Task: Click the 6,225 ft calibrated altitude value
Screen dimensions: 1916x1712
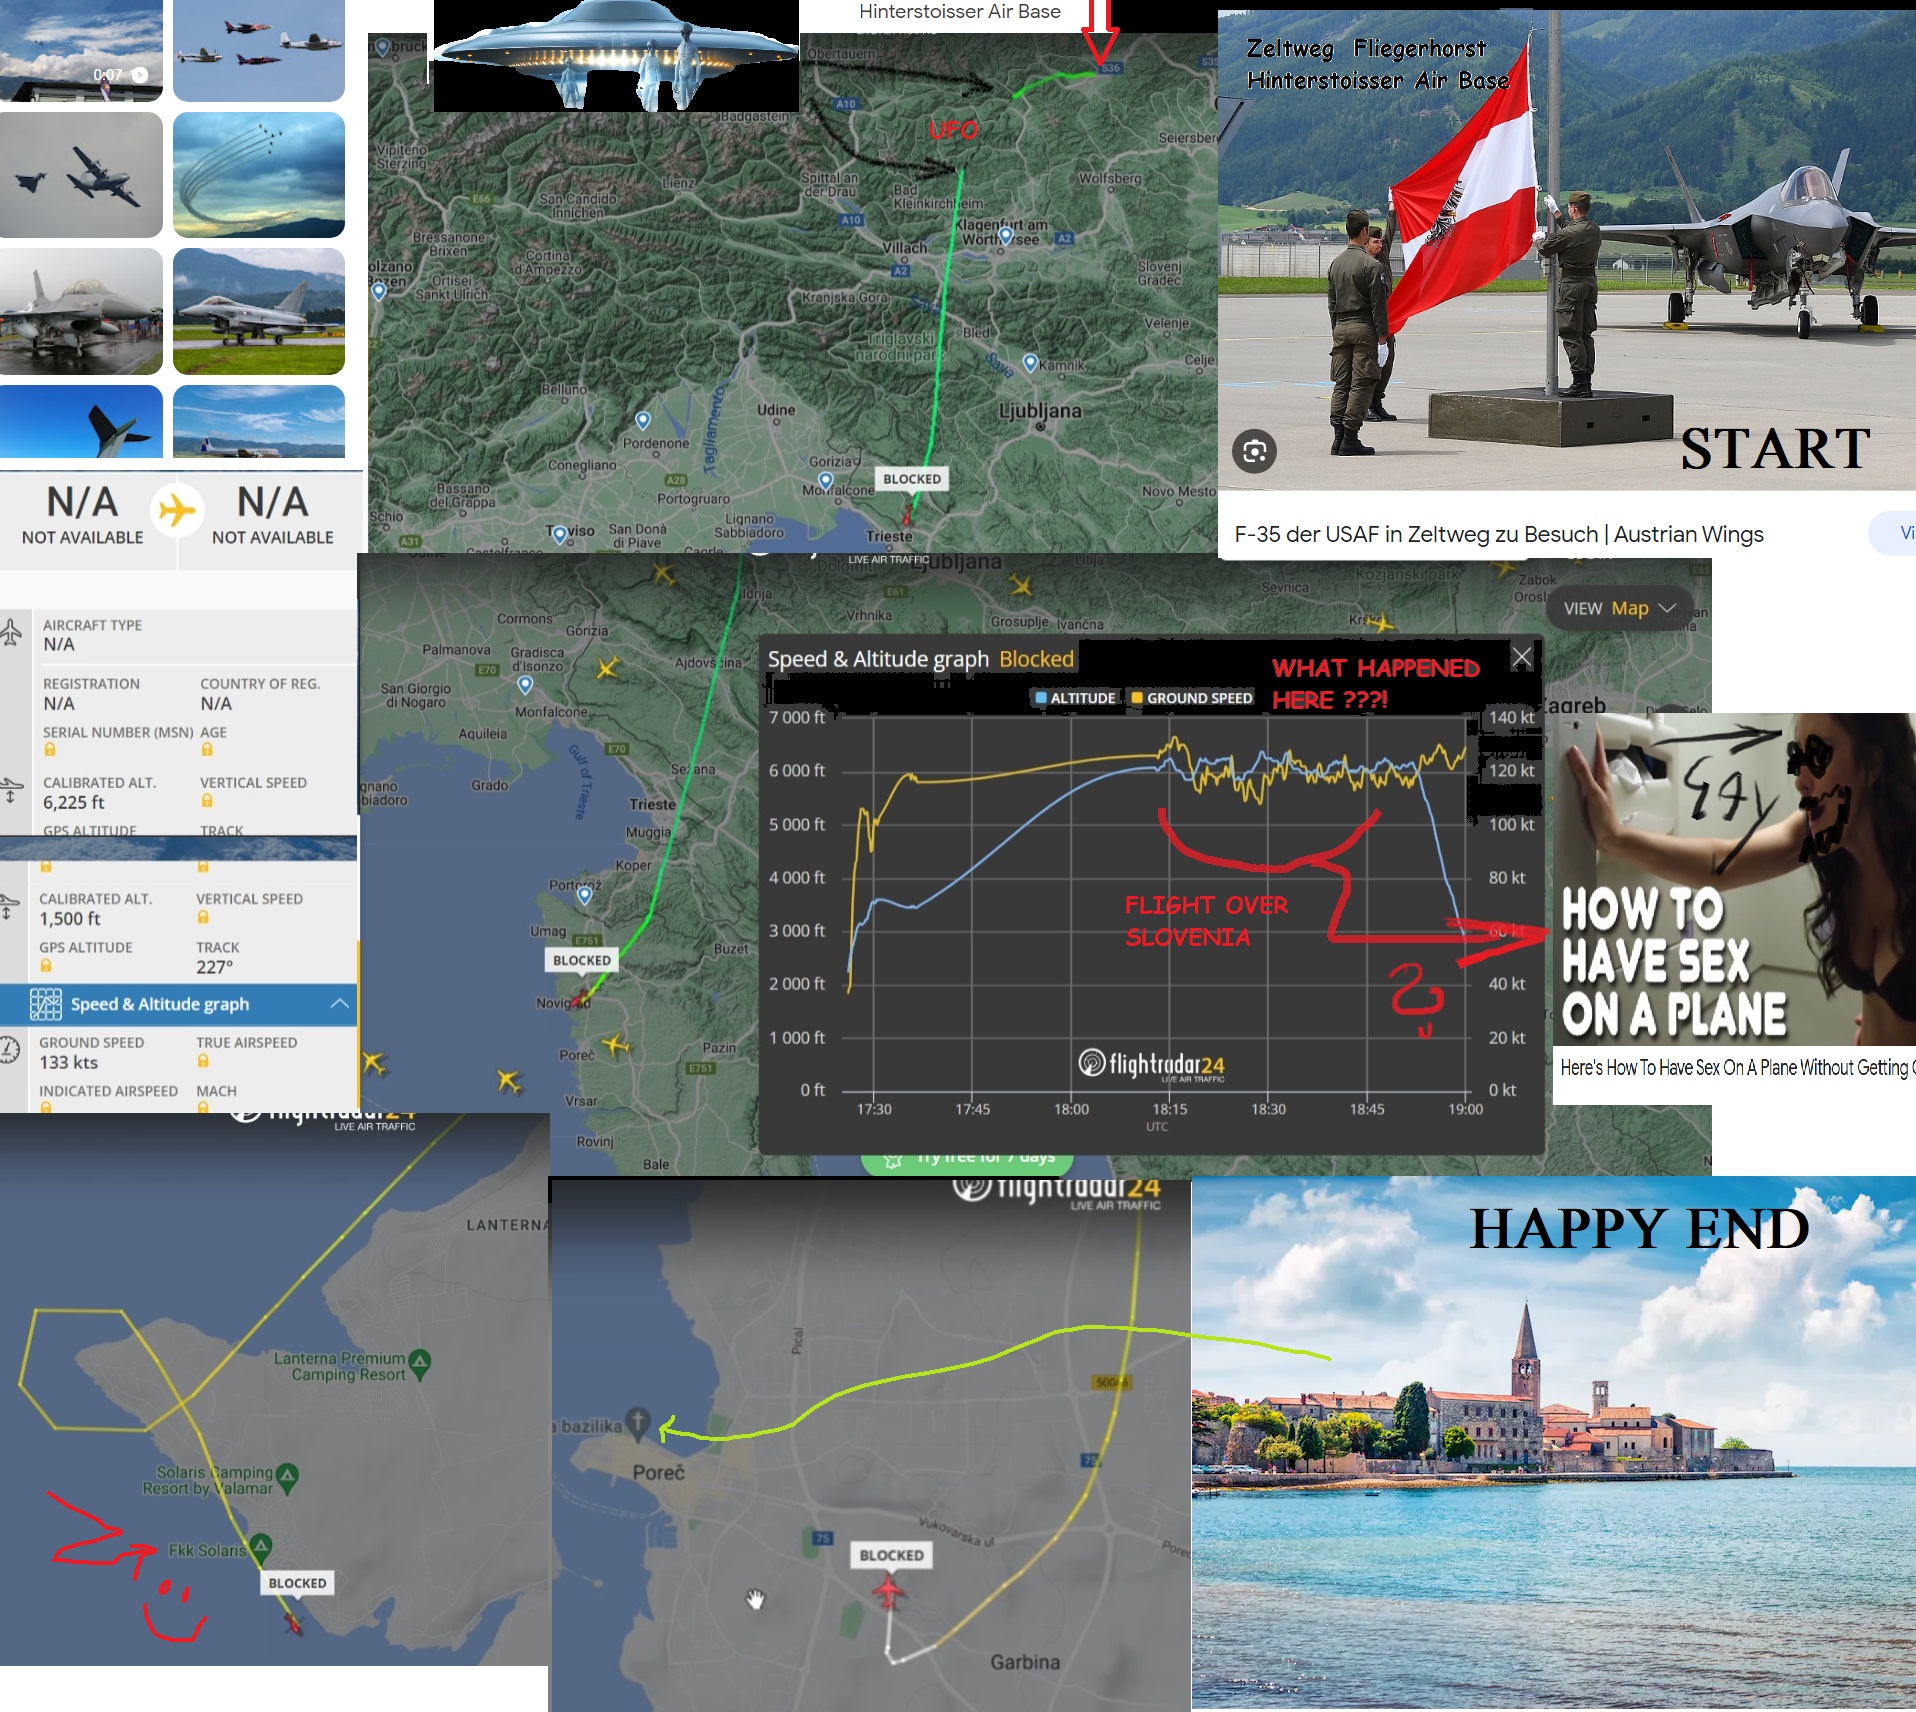Action: (73, 802)
